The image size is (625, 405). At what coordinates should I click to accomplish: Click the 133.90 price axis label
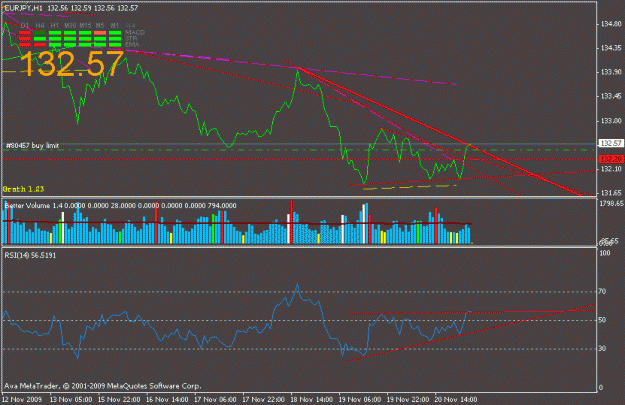(611, 72)
